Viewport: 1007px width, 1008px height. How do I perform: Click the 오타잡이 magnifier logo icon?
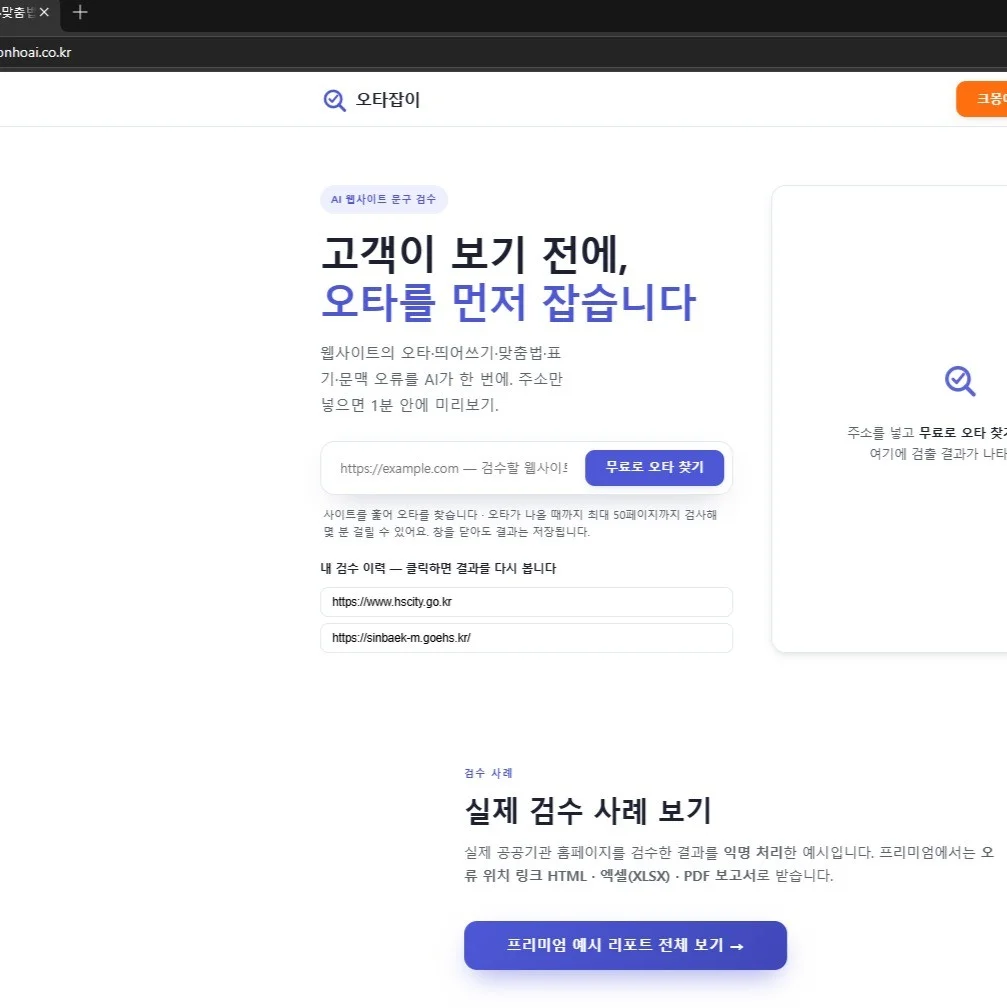pos(334,100)
